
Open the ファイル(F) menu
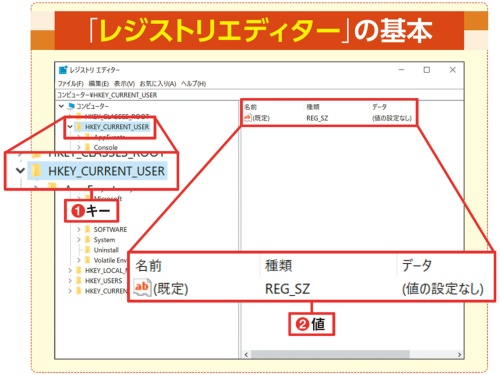[x=70, y=84]
